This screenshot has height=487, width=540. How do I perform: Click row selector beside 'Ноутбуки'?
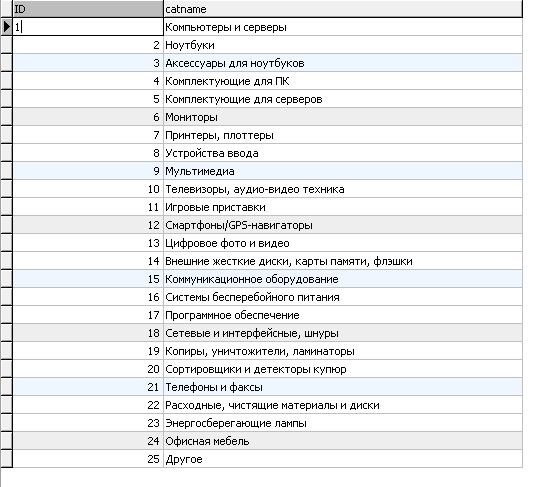point(6,45)
